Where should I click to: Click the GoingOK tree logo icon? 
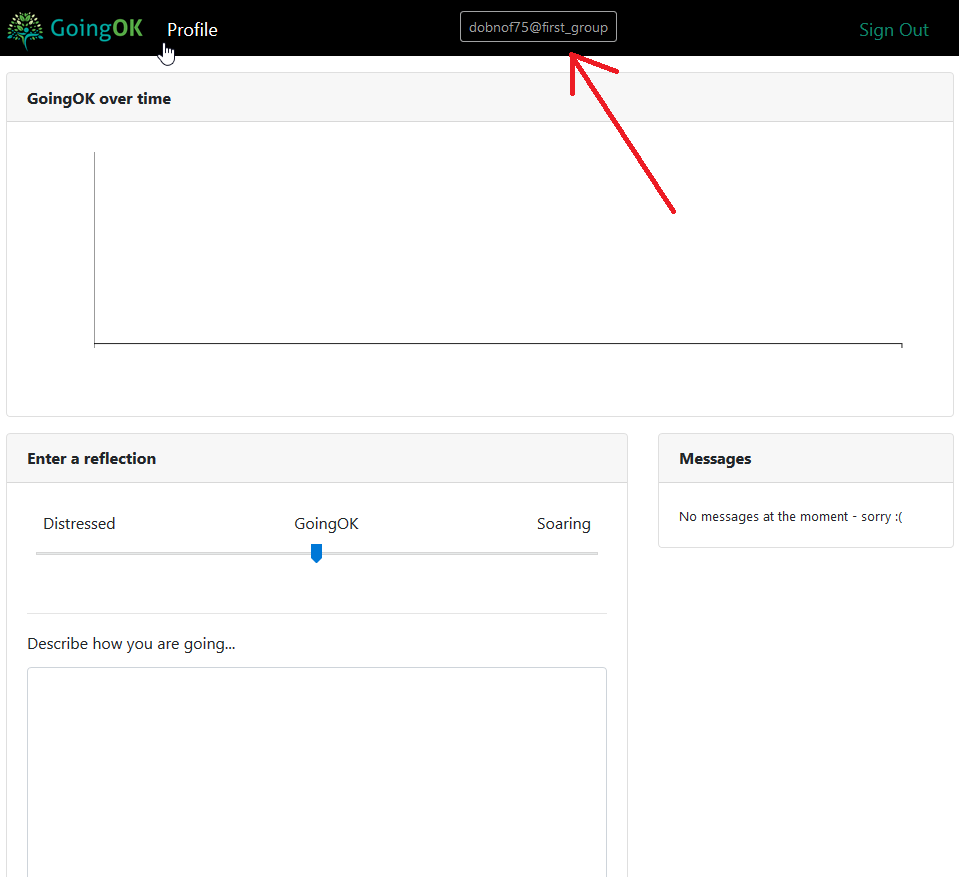pyautogui.click(x=25, y=30)
